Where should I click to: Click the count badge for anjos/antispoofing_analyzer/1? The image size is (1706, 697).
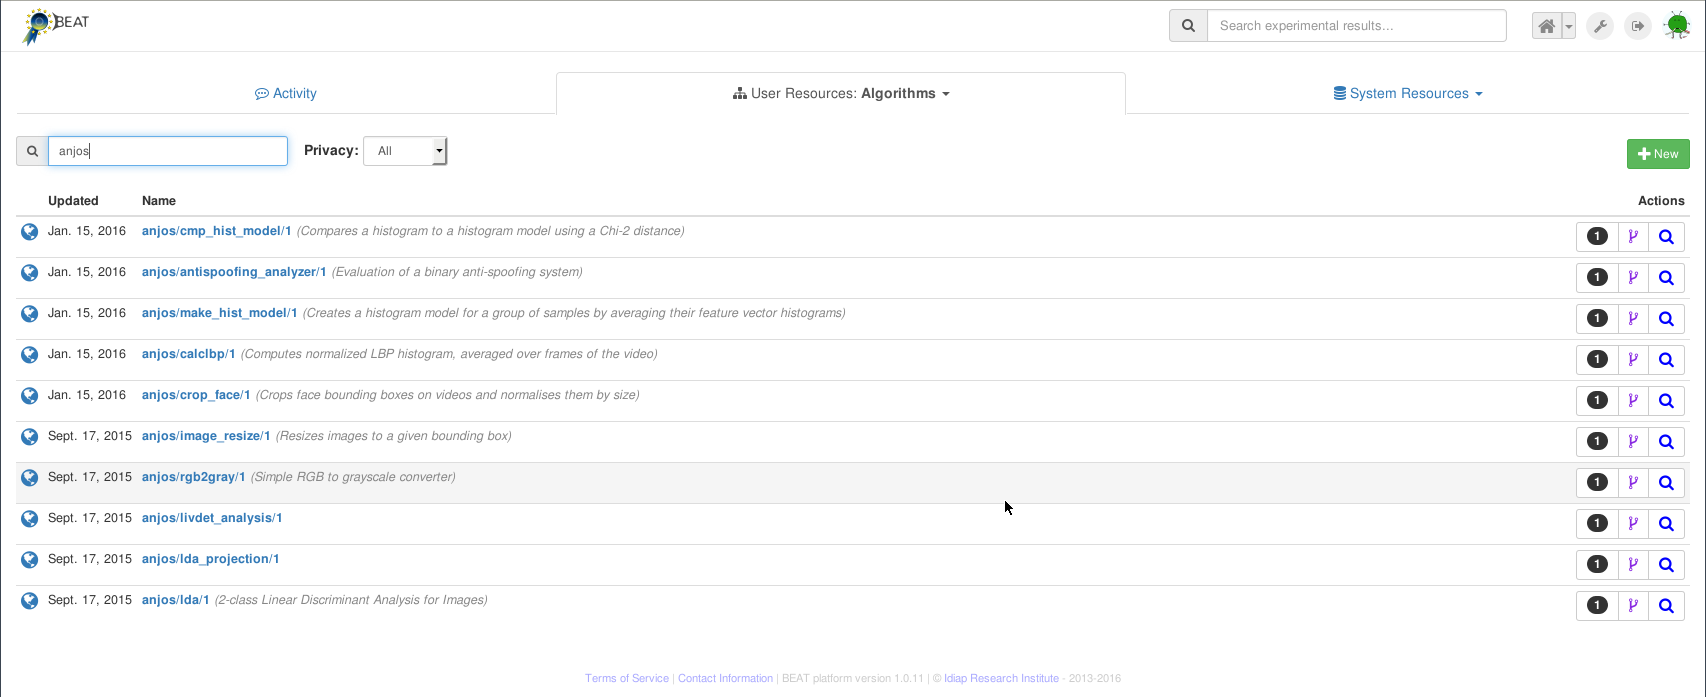(1597, 278)
